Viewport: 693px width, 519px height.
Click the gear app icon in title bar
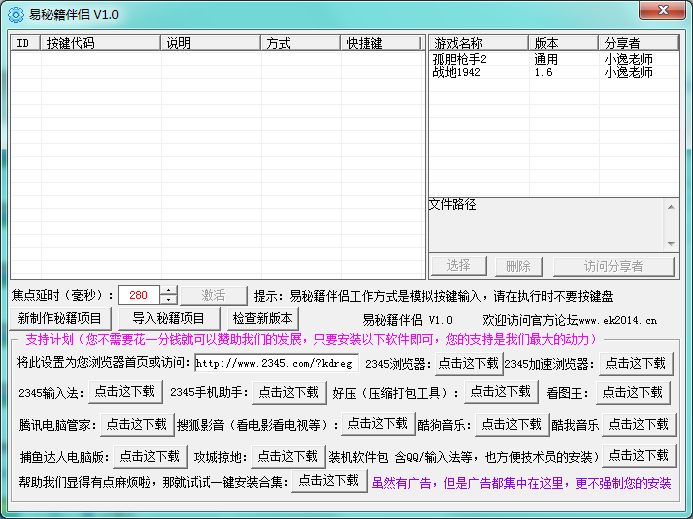[15, 15]
